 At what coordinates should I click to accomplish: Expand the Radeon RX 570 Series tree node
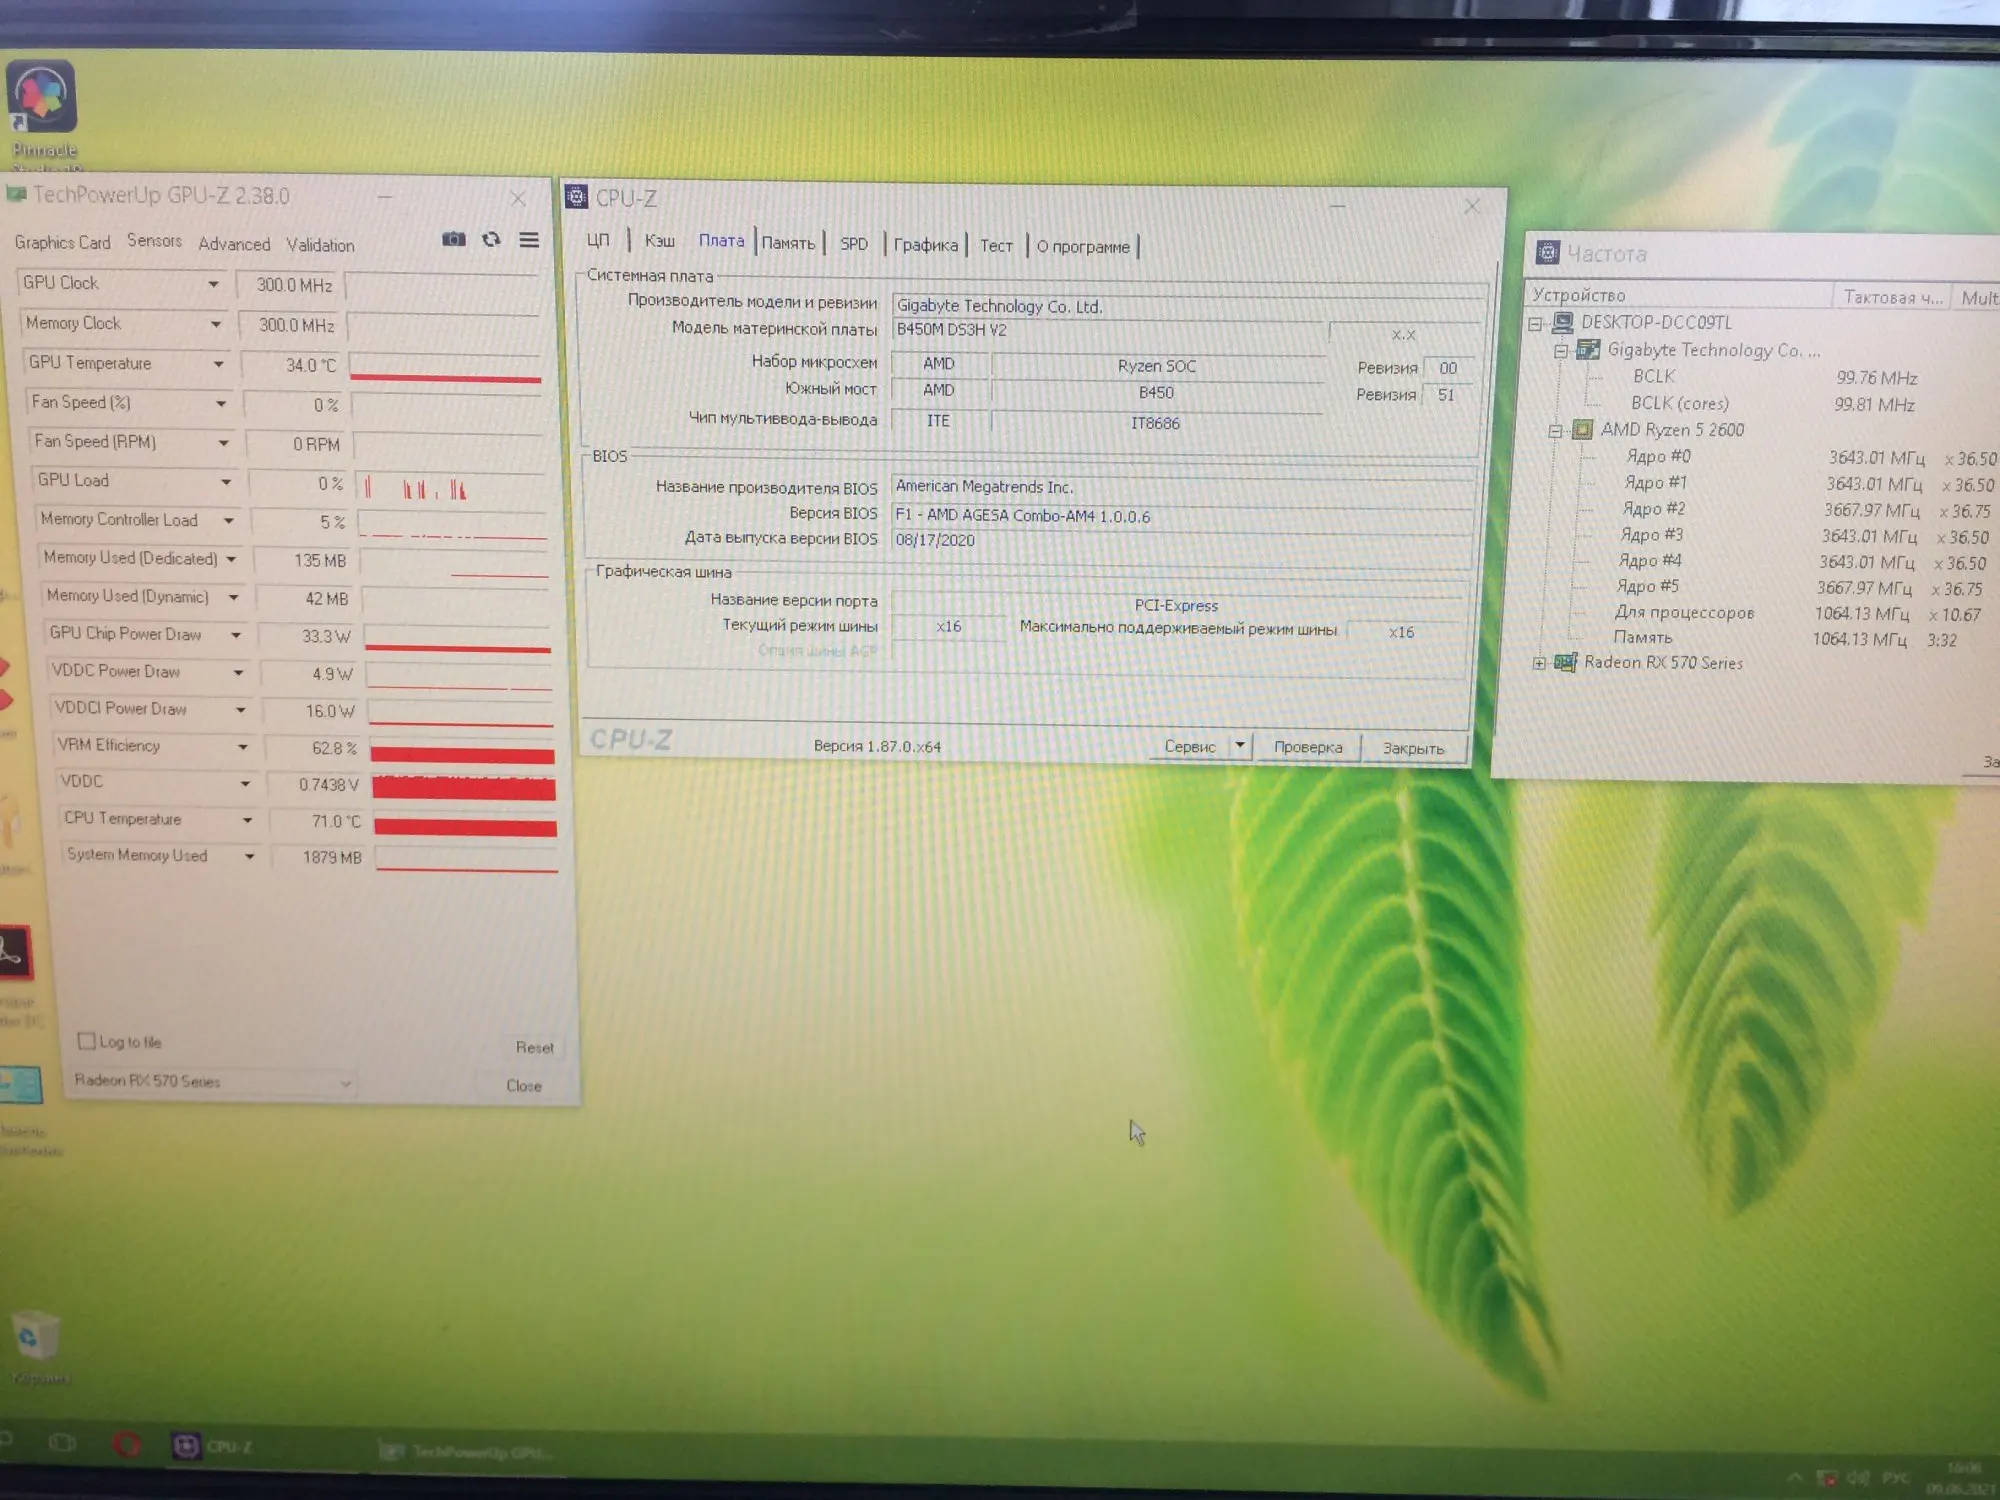click(x=1539, y=663)
